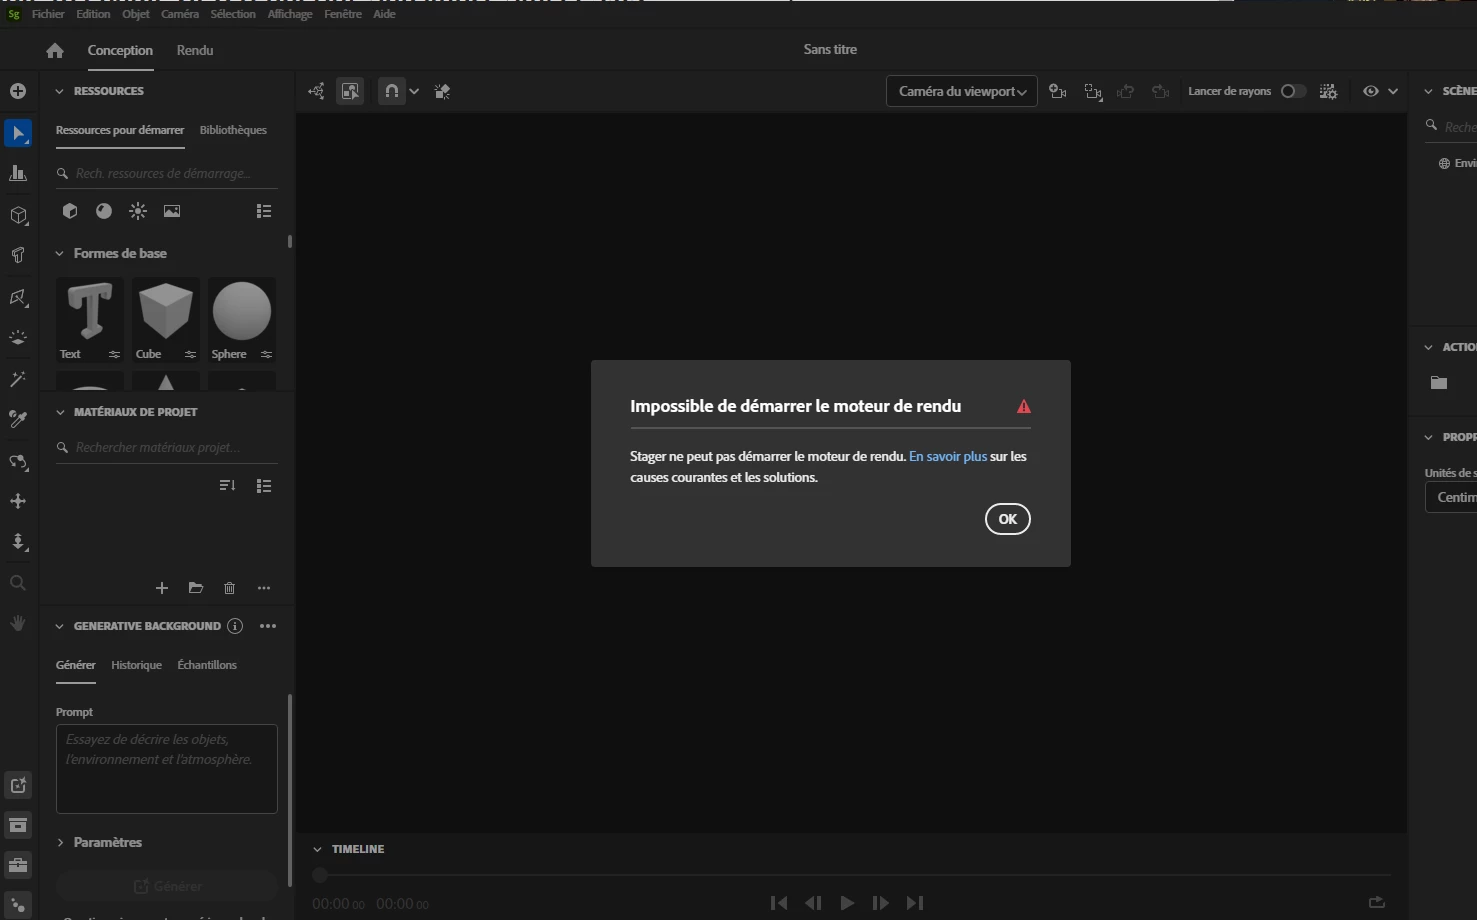Filter resources by images icon
Screen dimensions: 1477x920
point(172,211)
